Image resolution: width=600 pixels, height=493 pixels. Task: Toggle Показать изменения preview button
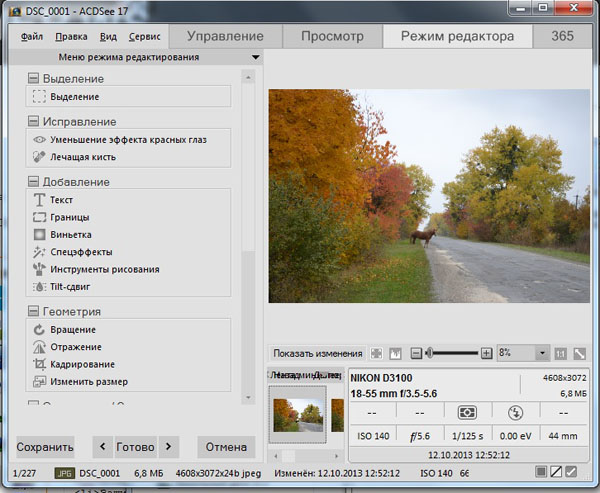point(317,353)
